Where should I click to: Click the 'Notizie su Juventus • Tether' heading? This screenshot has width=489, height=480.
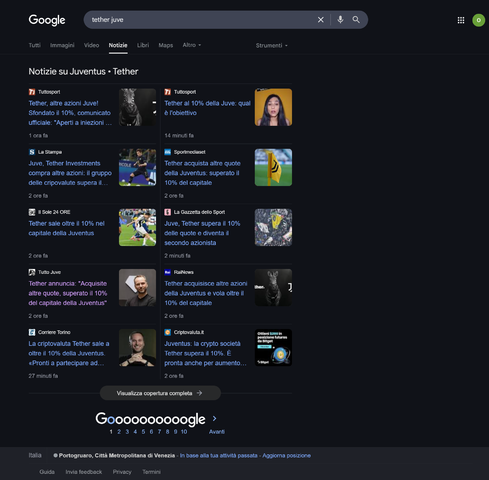click(83, 71)
